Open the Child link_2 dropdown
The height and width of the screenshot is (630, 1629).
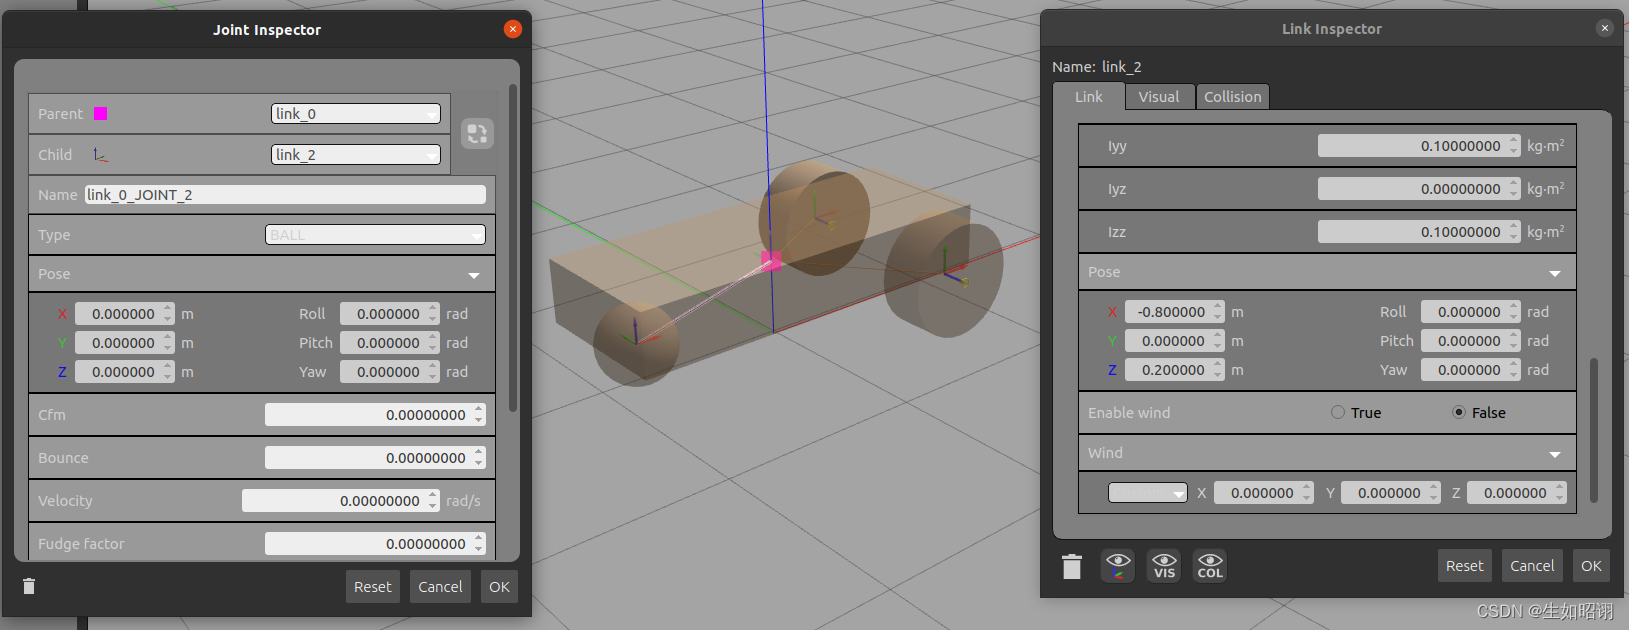(x=355, y=155)
